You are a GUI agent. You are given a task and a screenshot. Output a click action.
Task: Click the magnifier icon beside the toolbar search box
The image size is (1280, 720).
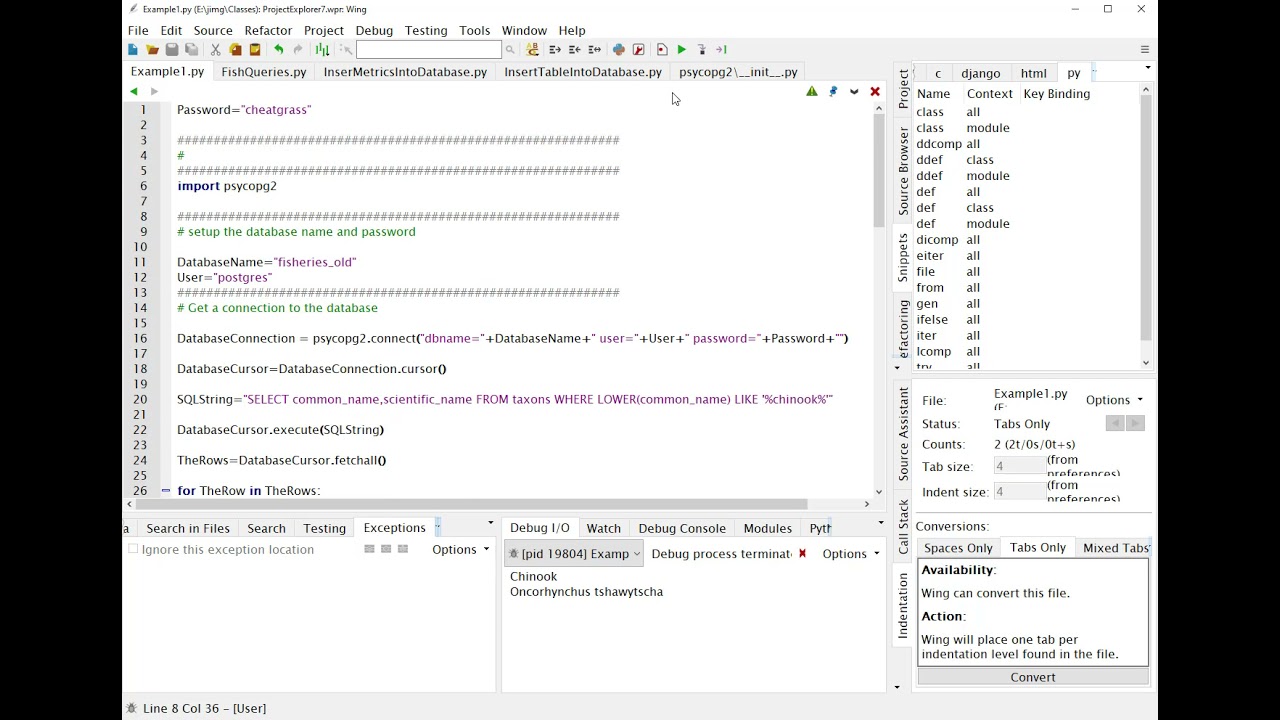click(510, 50)
